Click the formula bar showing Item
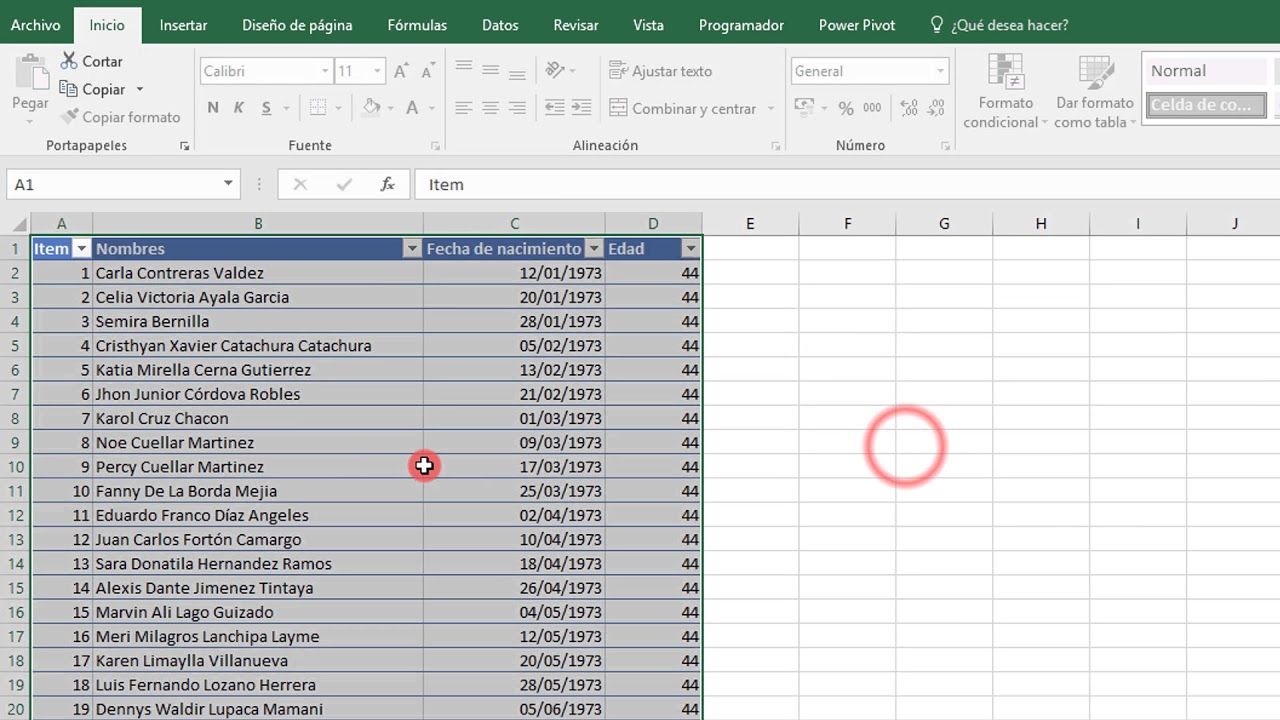Image resolution: width=1280 pixels, height=720 pixels. point(846,184)
